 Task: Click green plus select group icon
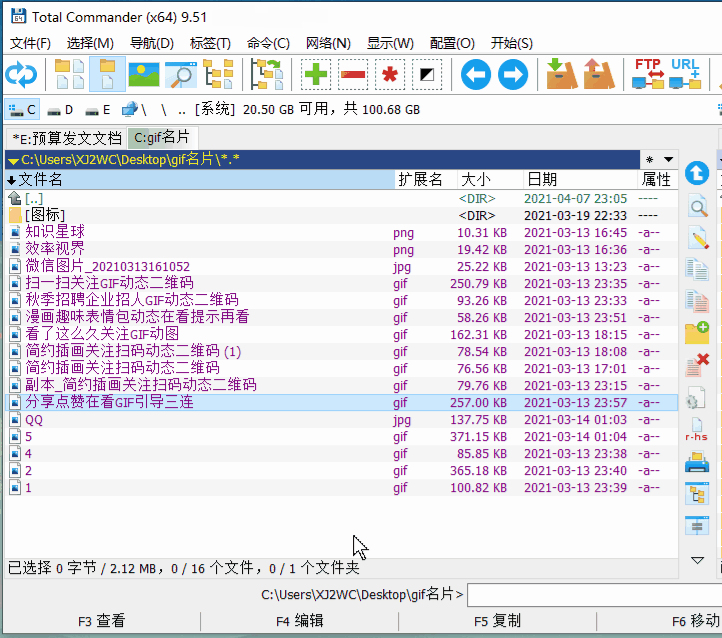pyautogui.click(x=316, y=74)
